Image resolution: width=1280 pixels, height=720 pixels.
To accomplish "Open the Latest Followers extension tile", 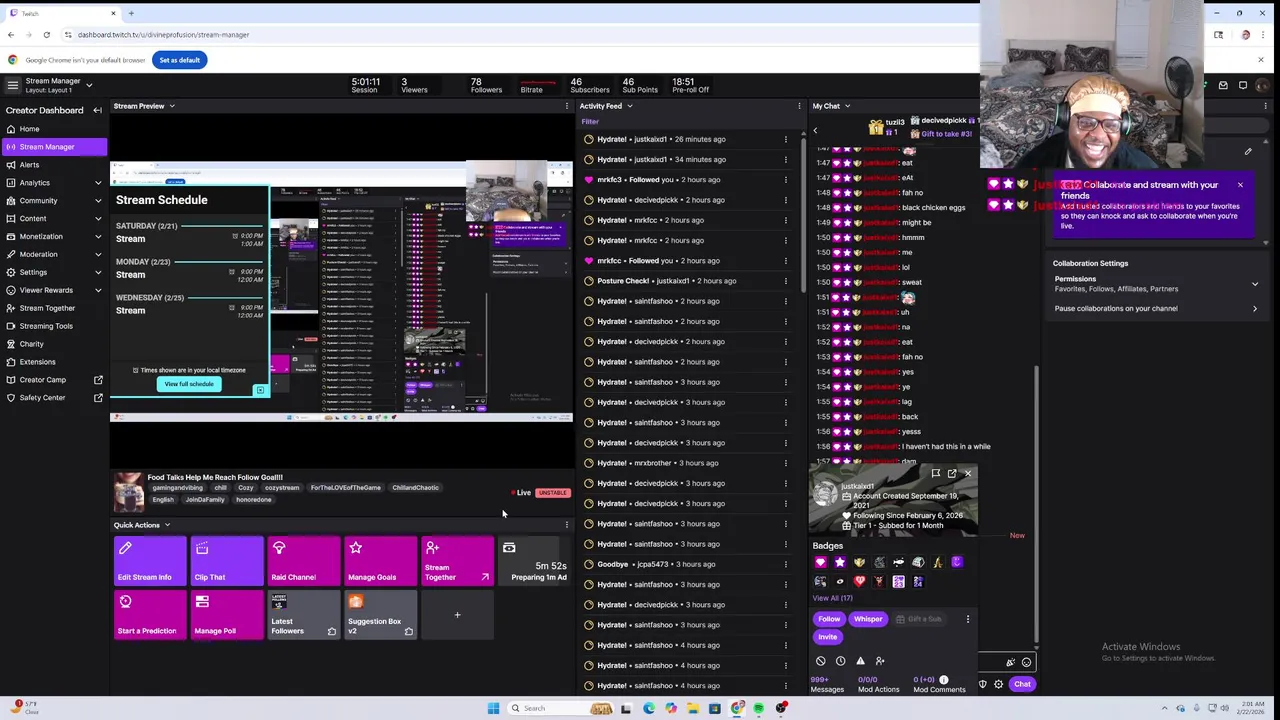I will pyautogui.click(x=304, y=615).
